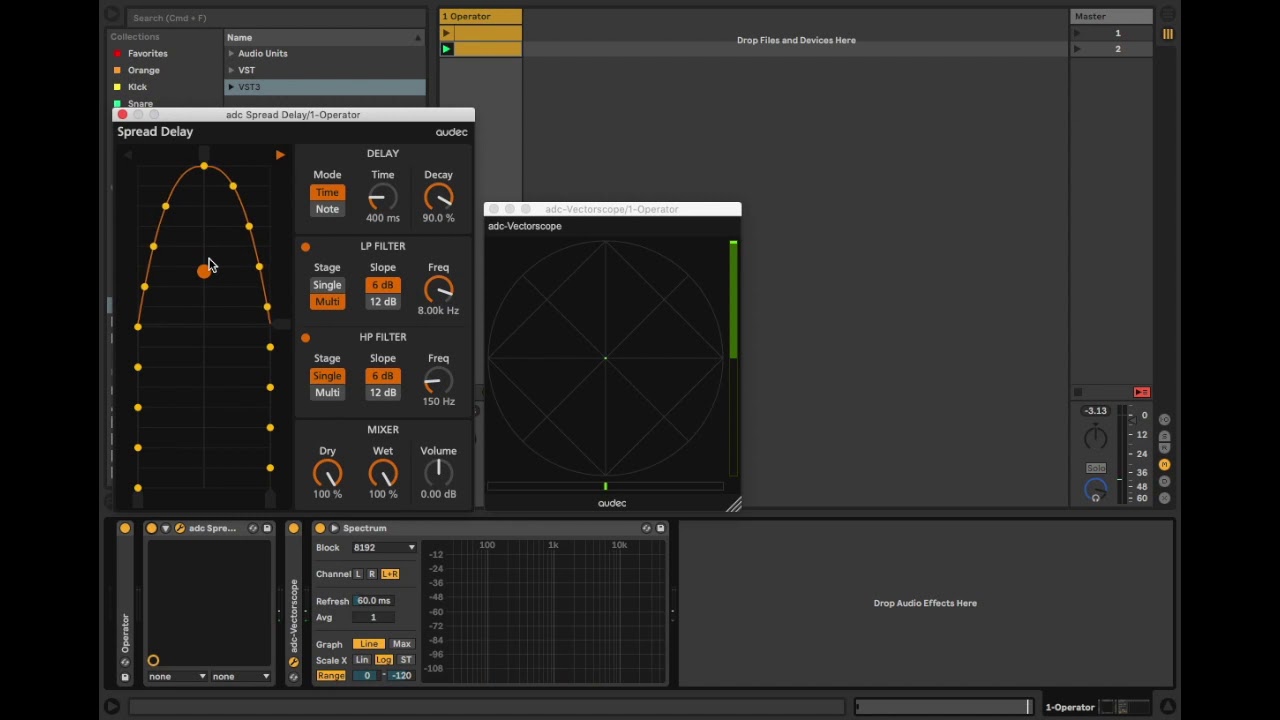The image size is (1280, 720).
Task: Click hot-swap icon on adc Spread Delay device
Action: point(253,528)
